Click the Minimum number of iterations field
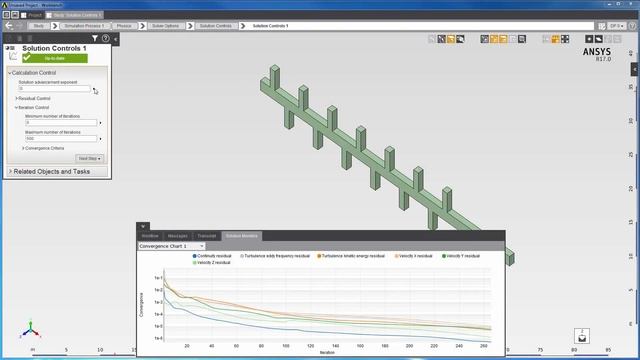 pyautogui.click(x=61, y=122)
